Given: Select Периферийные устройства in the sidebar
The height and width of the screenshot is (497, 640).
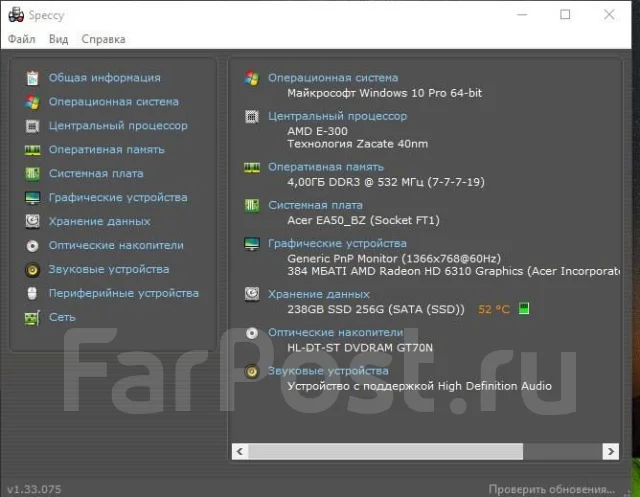Looking at the screenshot, I should pos(124,293).
